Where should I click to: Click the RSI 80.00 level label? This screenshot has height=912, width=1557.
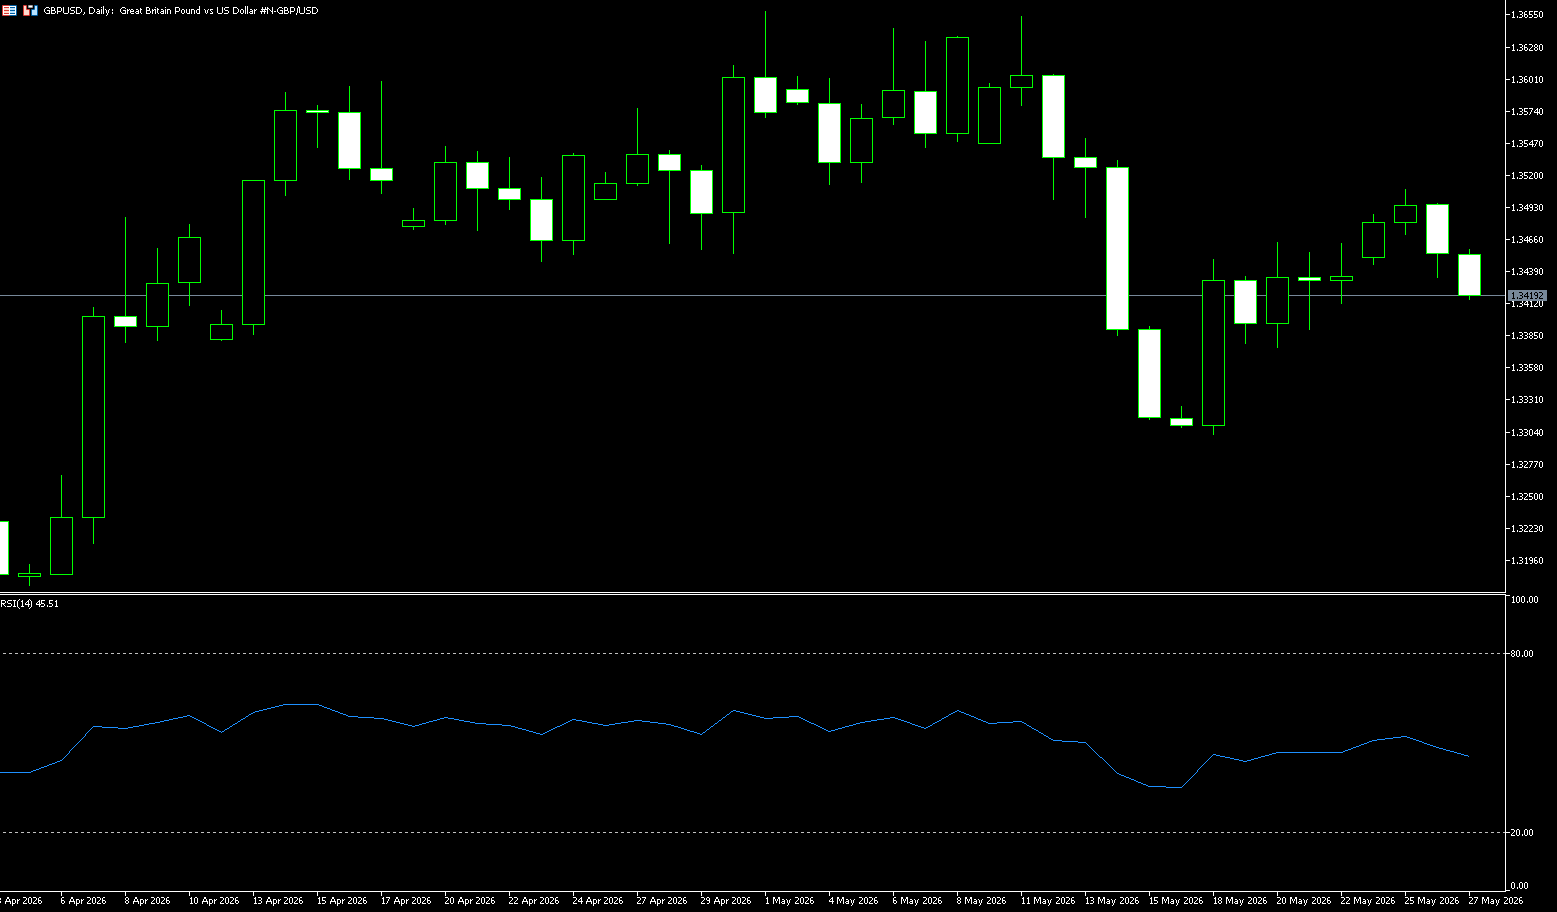1522,654
